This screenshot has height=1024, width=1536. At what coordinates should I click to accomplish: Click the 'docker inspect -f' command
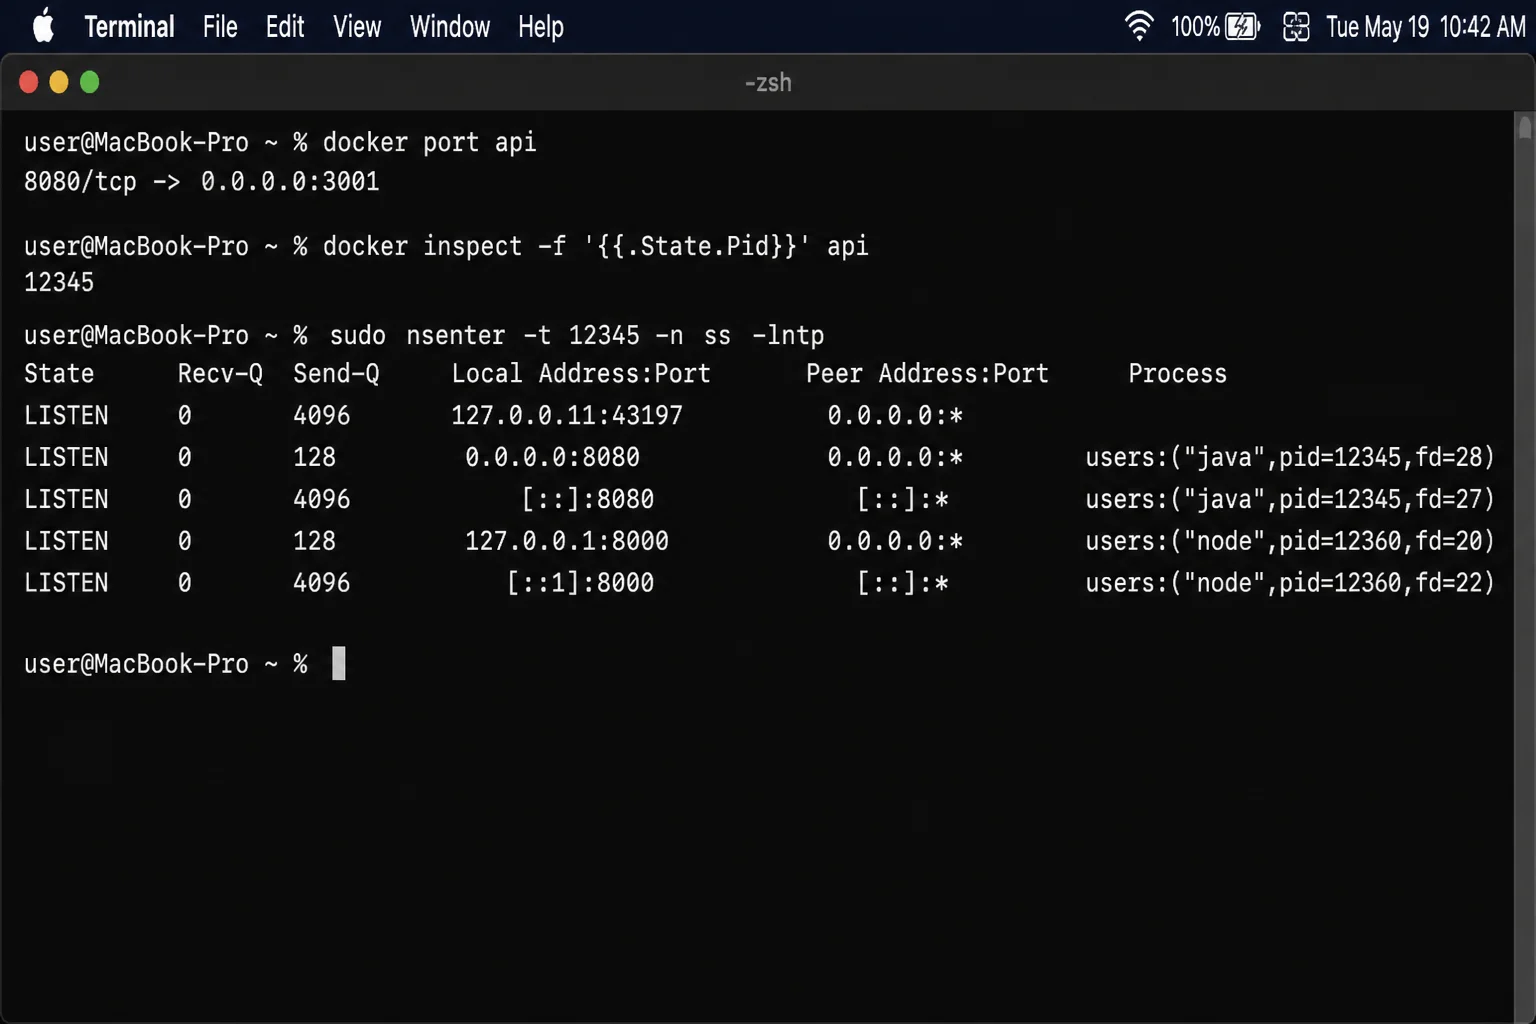(444, 246)
